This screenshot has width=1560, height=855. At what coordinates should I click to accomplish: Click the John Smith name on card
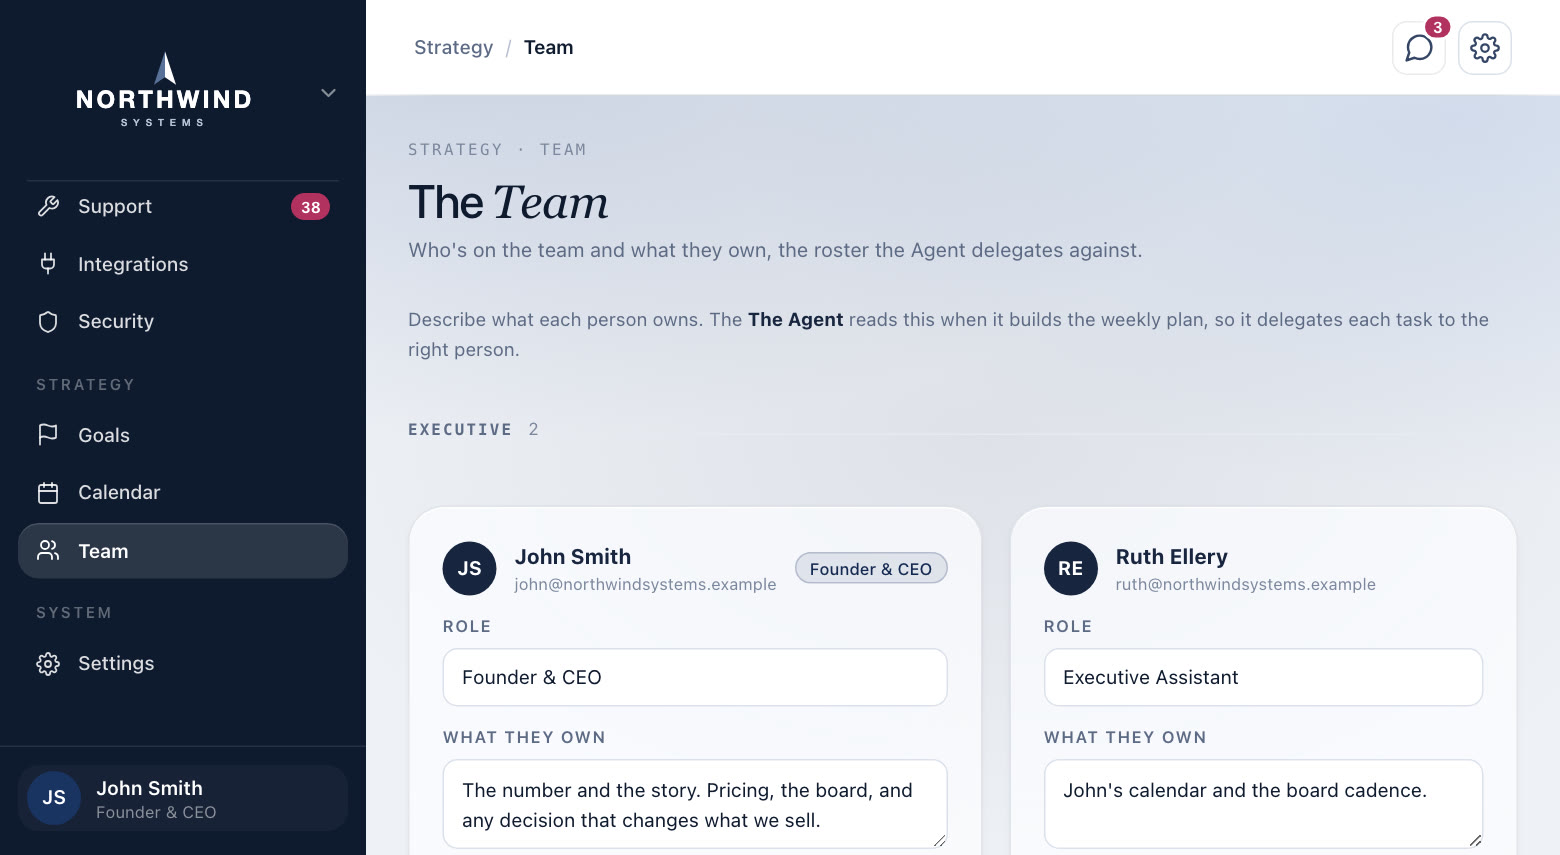coord(573,556)
